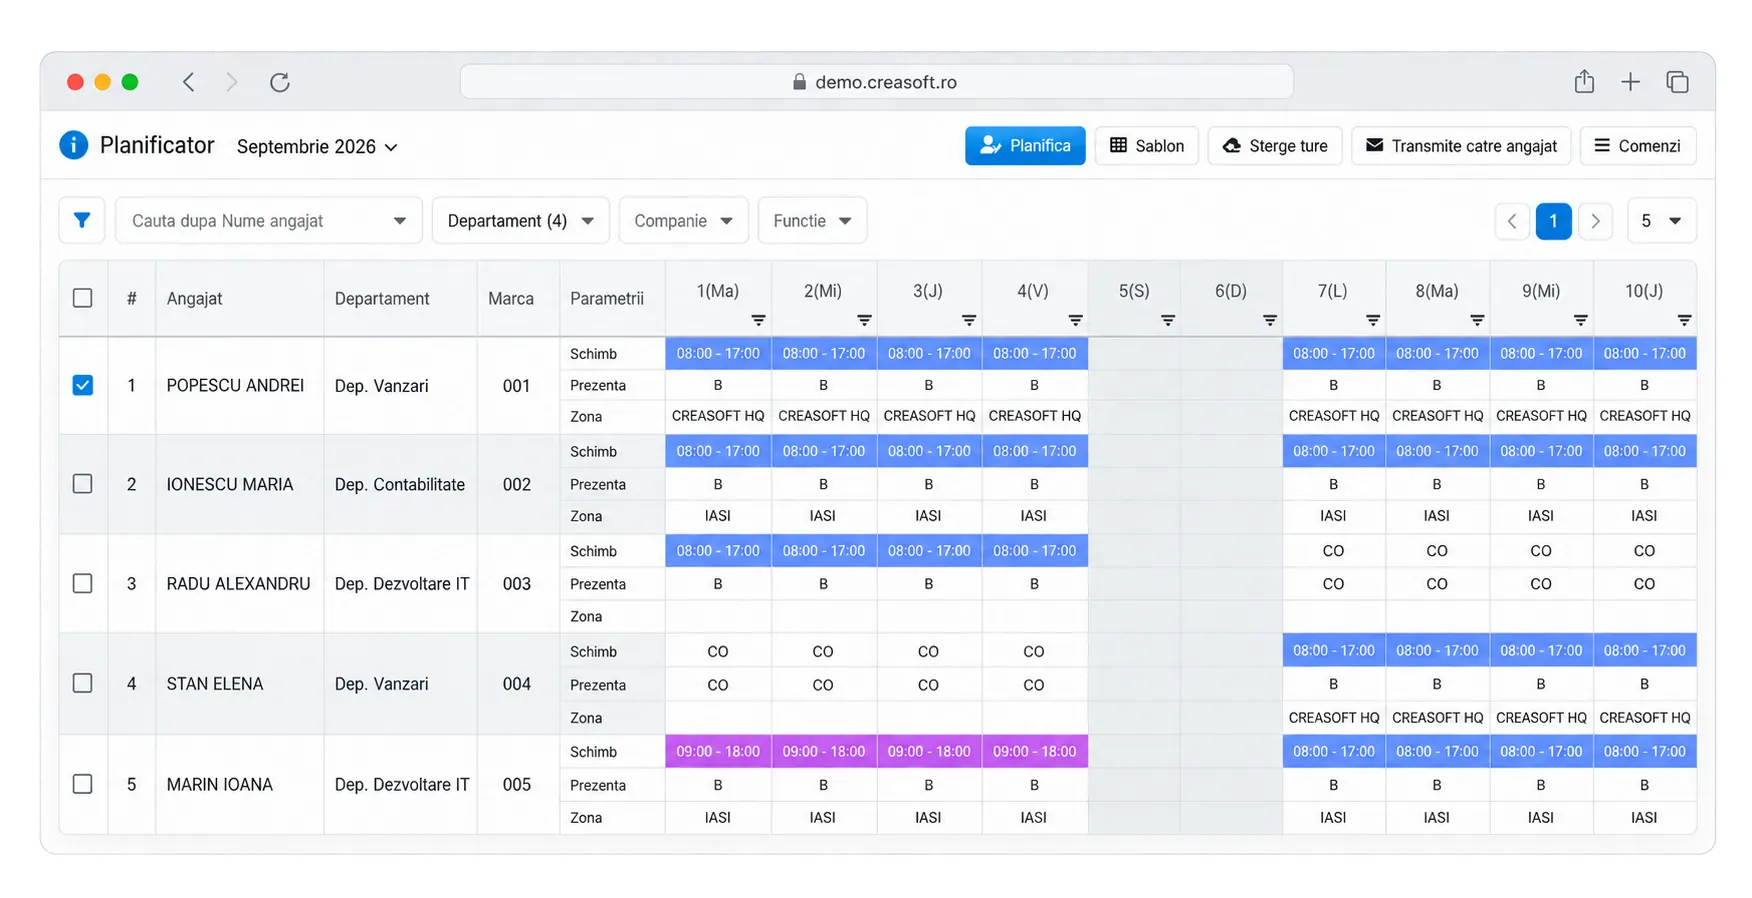Screen dimensions: 1752x898
Task: Open the Comenzi menu
Action: pyautogui.click(x=1637, y=146)
